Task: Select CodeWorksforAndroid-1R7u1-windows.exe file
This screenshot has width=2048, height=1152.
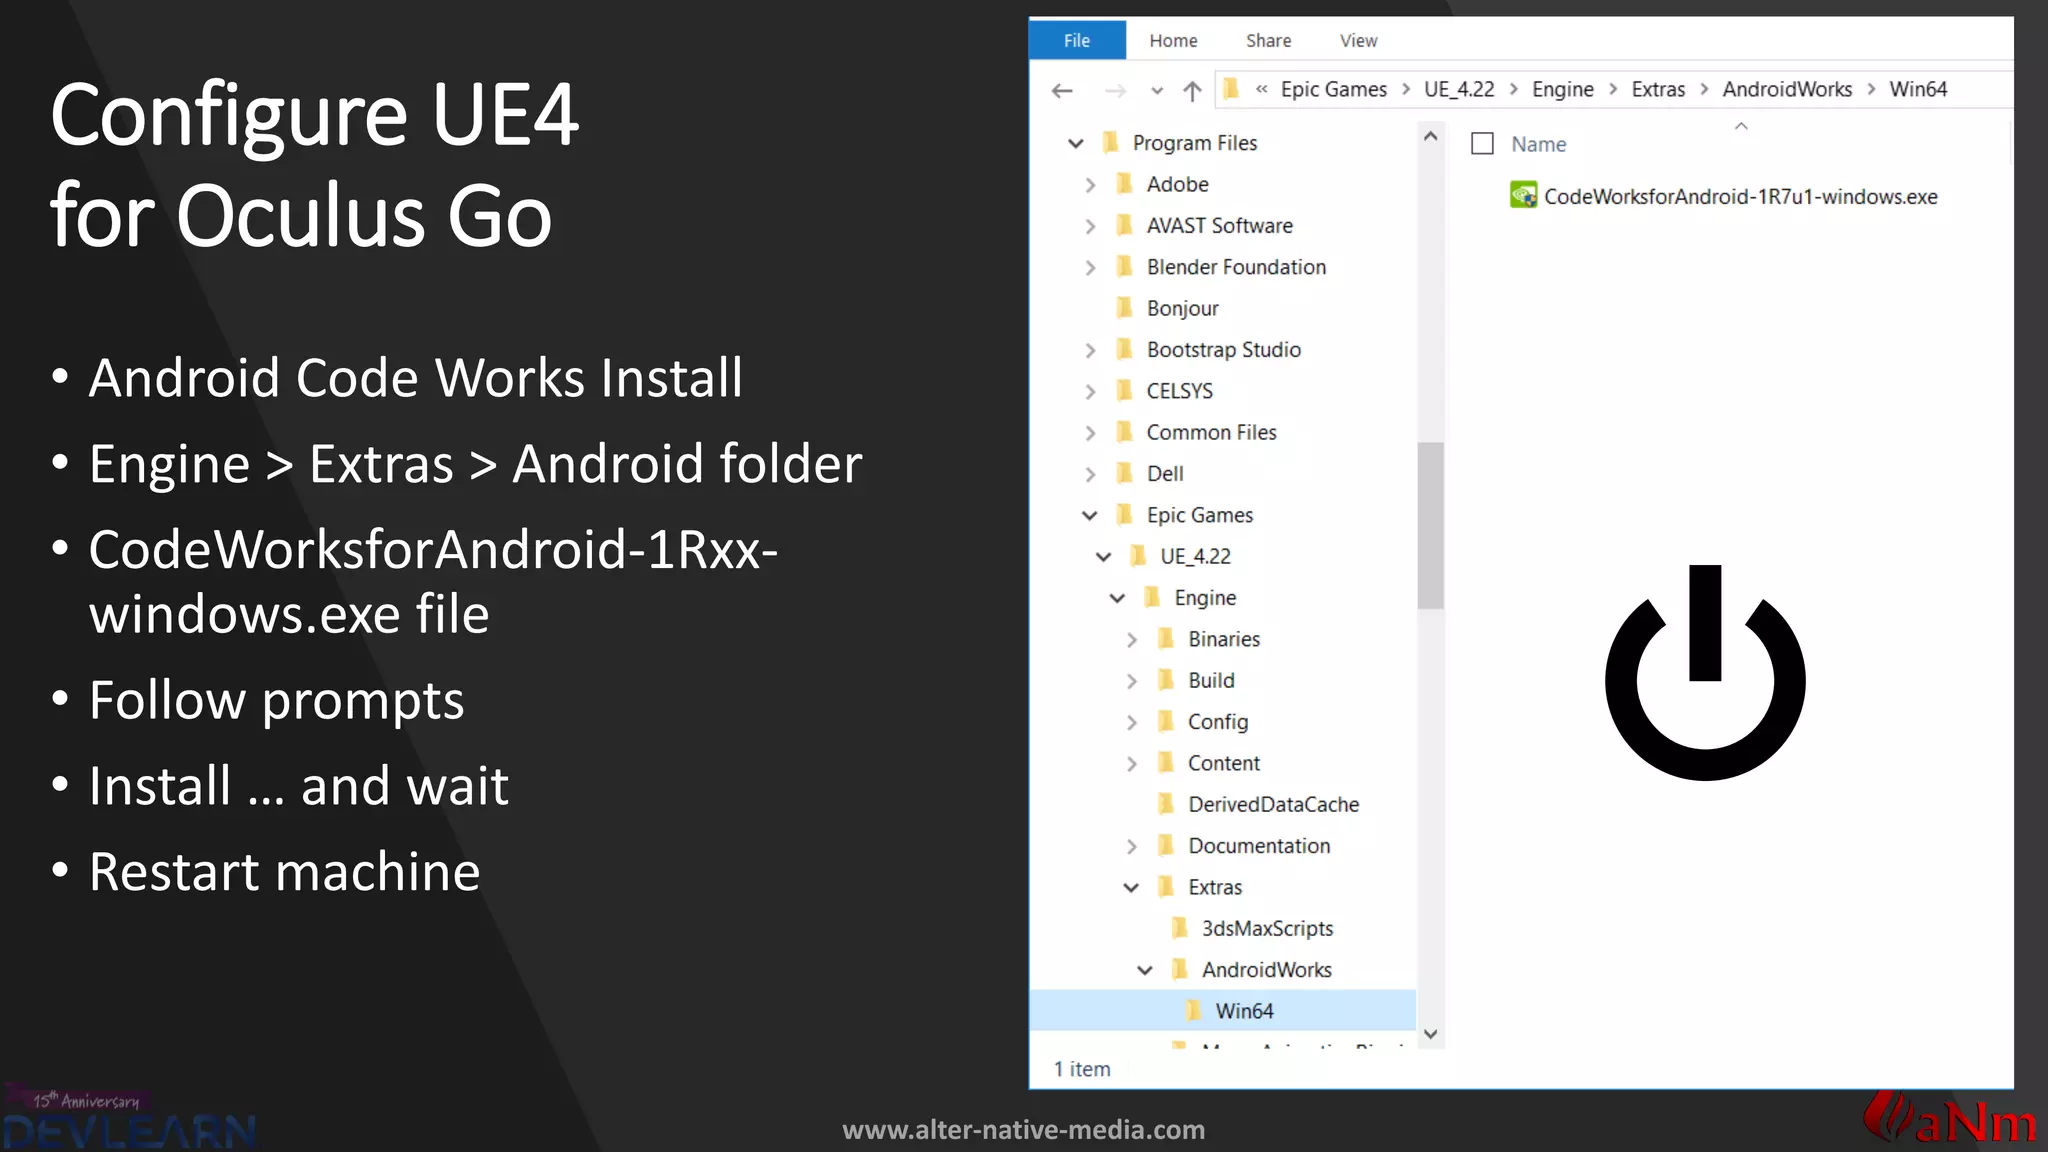Action: pos(1740,196)
